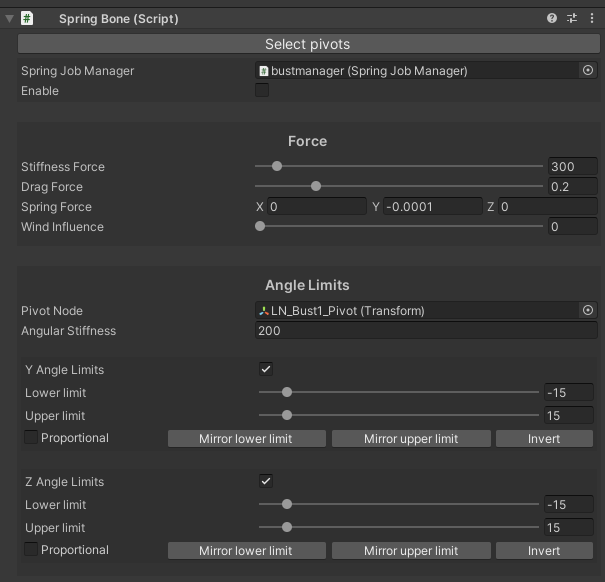Collapse the Spring Bone component foldout

(10, 19)
